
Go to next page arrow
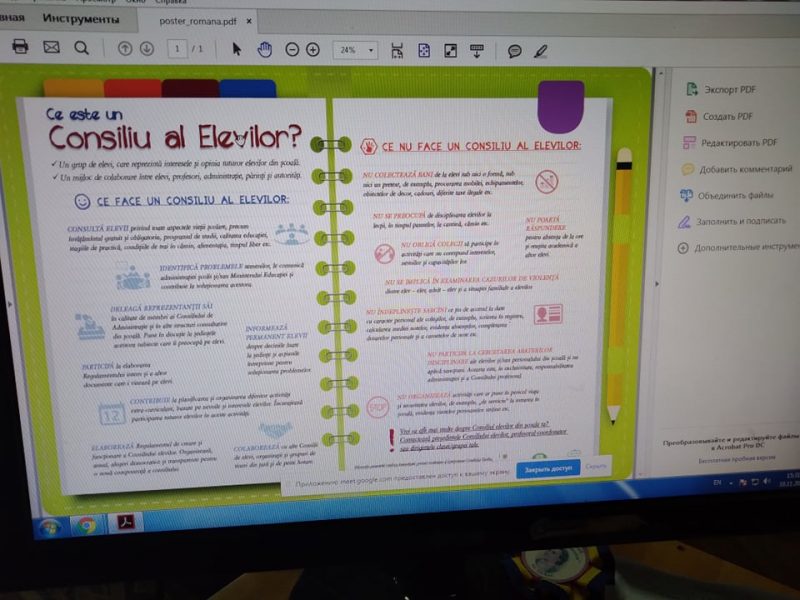coord(147,49)
